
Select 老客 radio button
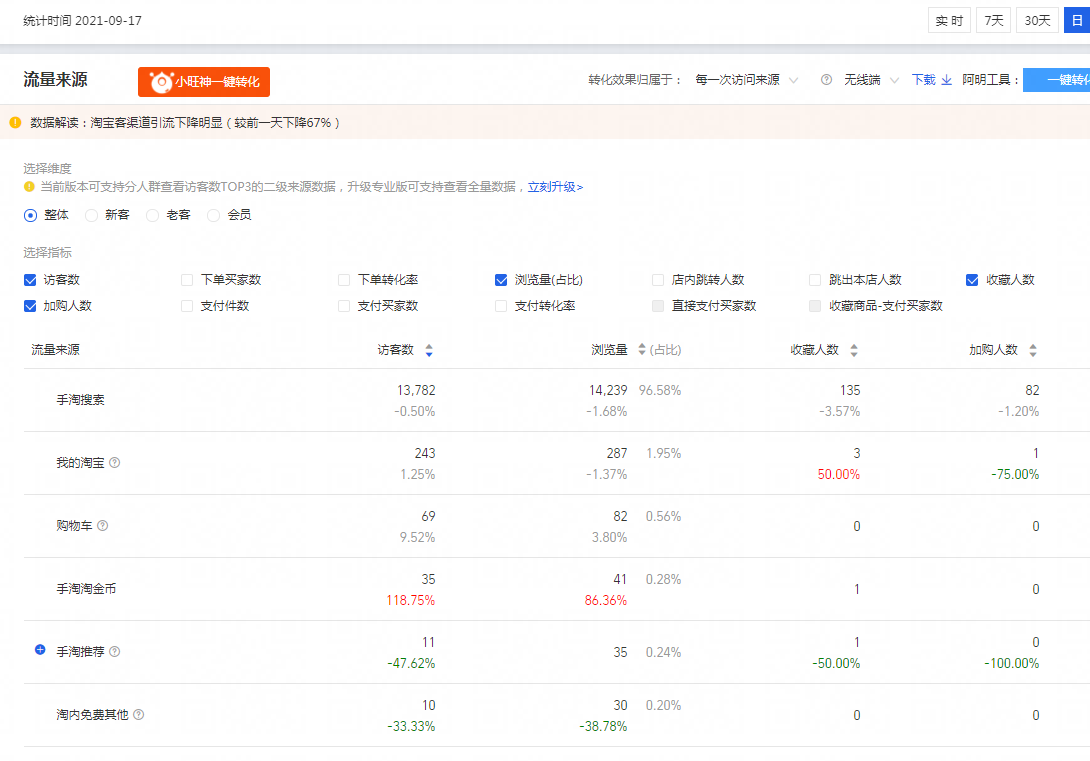(x=152, y=215)
